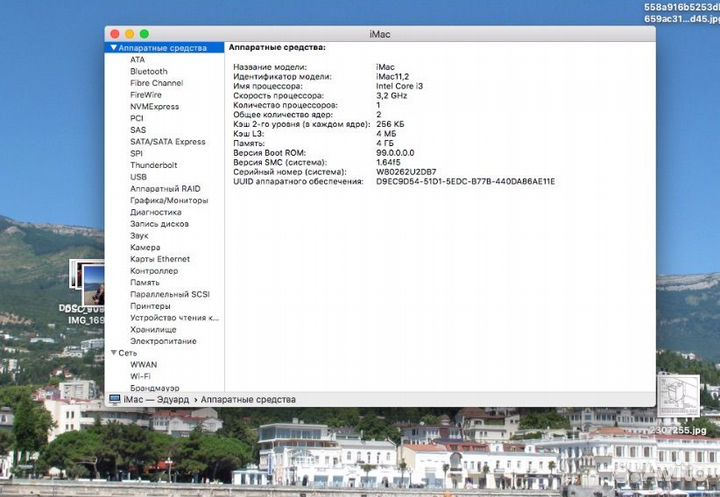The image size is (720, 497).
Task: Select Камера in the sidebar
Action: click(x=145, y=248)
